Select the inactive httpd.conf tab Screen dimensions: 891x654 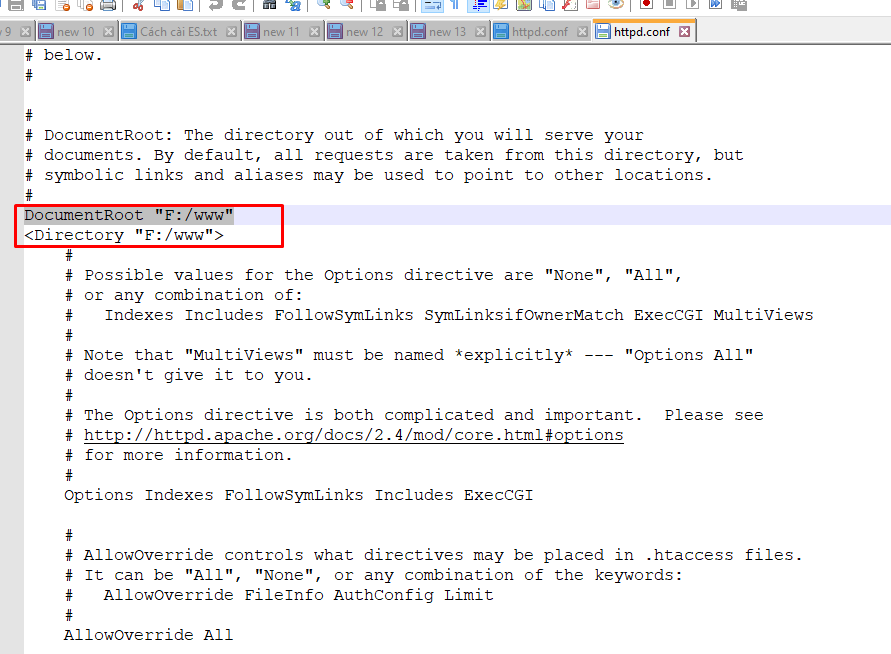[x=539, y=32]
